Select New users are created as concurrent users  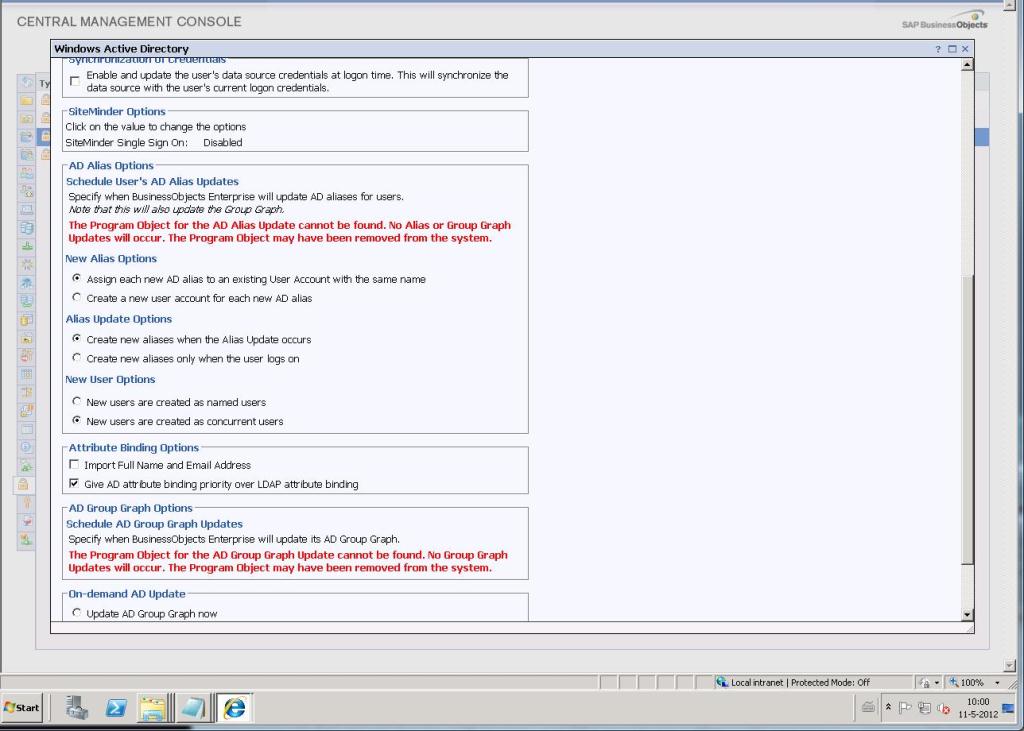tap(76, 421)
